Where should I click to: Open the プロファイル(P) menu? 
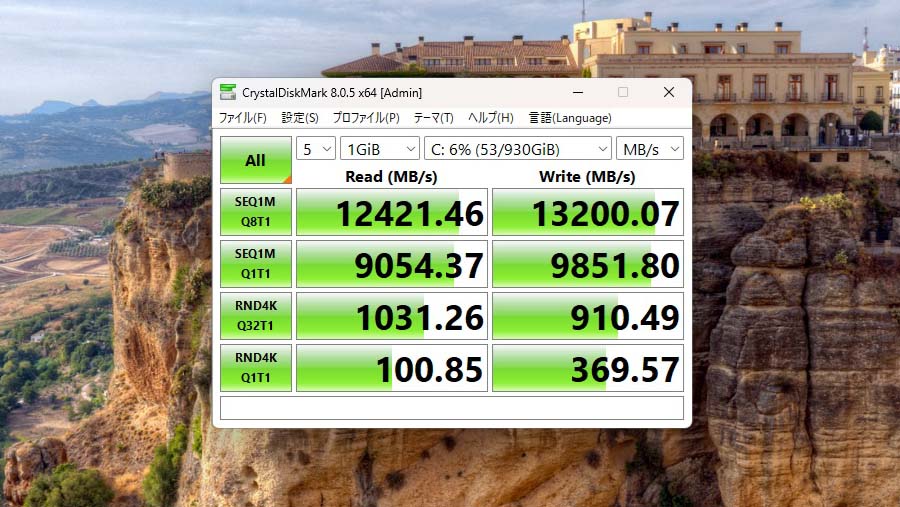pos(366,118)
